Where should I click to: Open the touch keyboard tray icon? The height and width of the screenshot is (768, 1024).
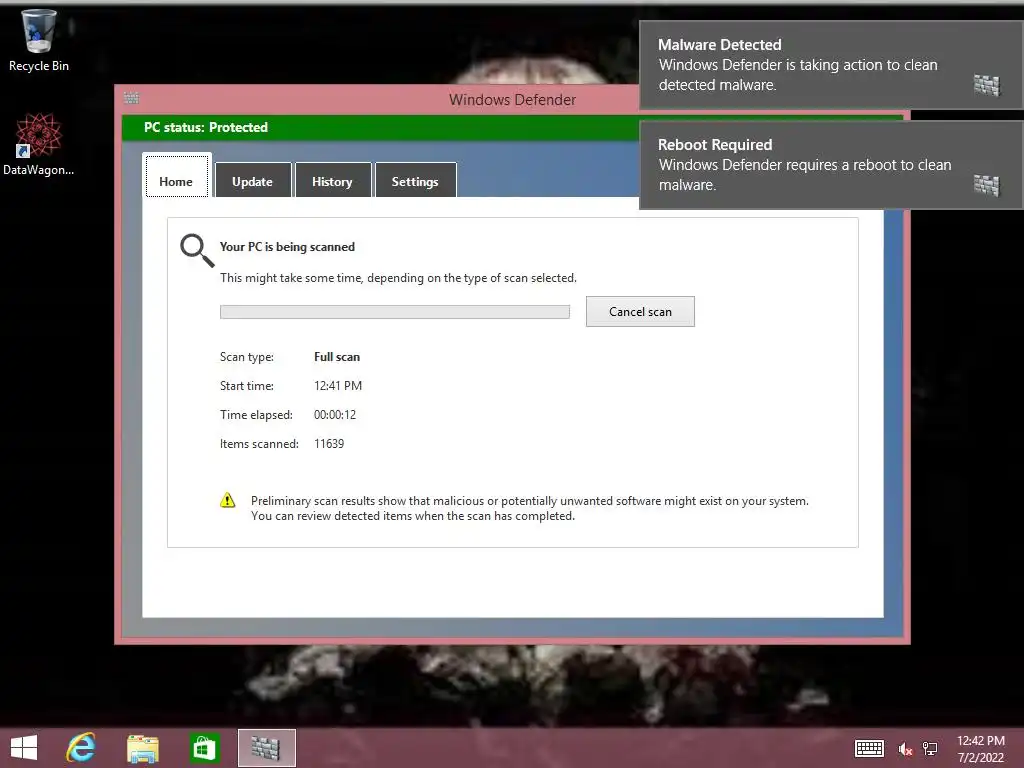point(869,748)
